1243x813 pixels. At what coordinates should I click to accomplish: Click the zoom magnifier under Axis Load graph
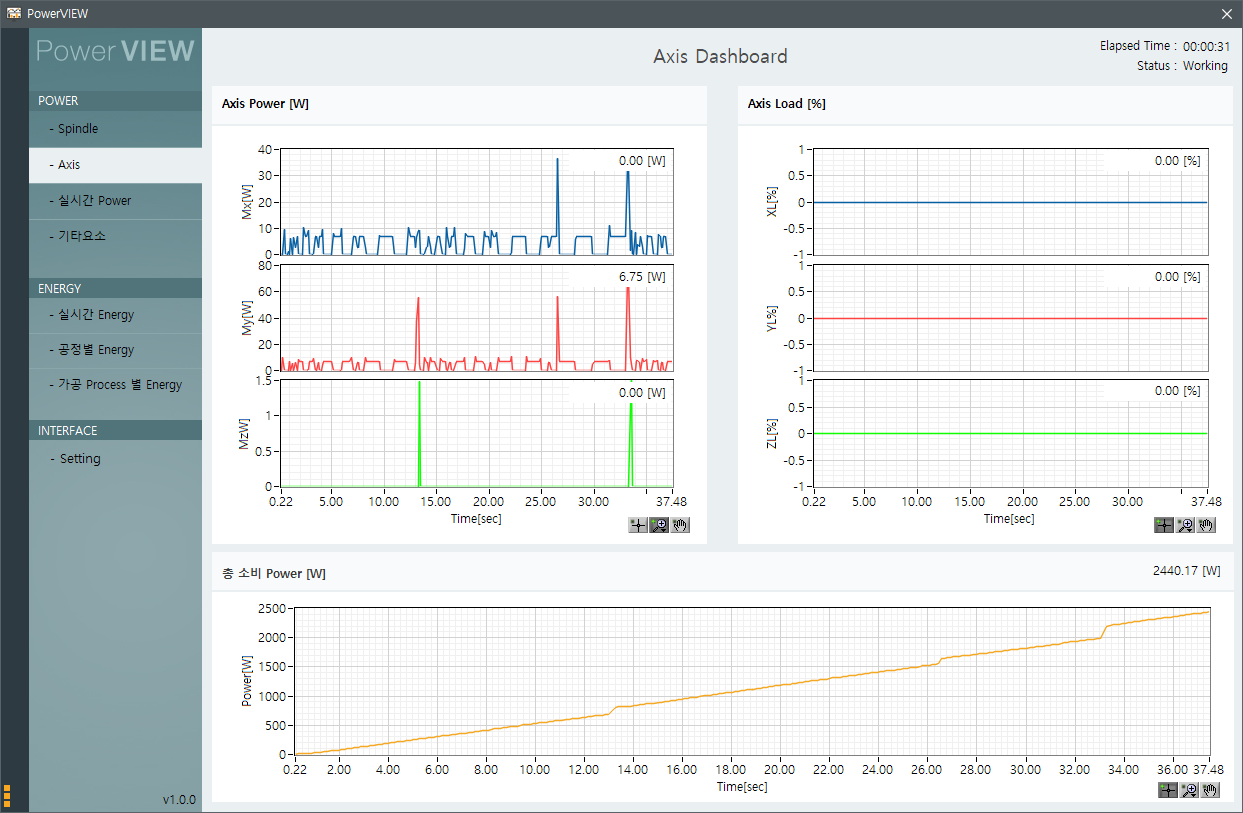[x=1185, y=525]
